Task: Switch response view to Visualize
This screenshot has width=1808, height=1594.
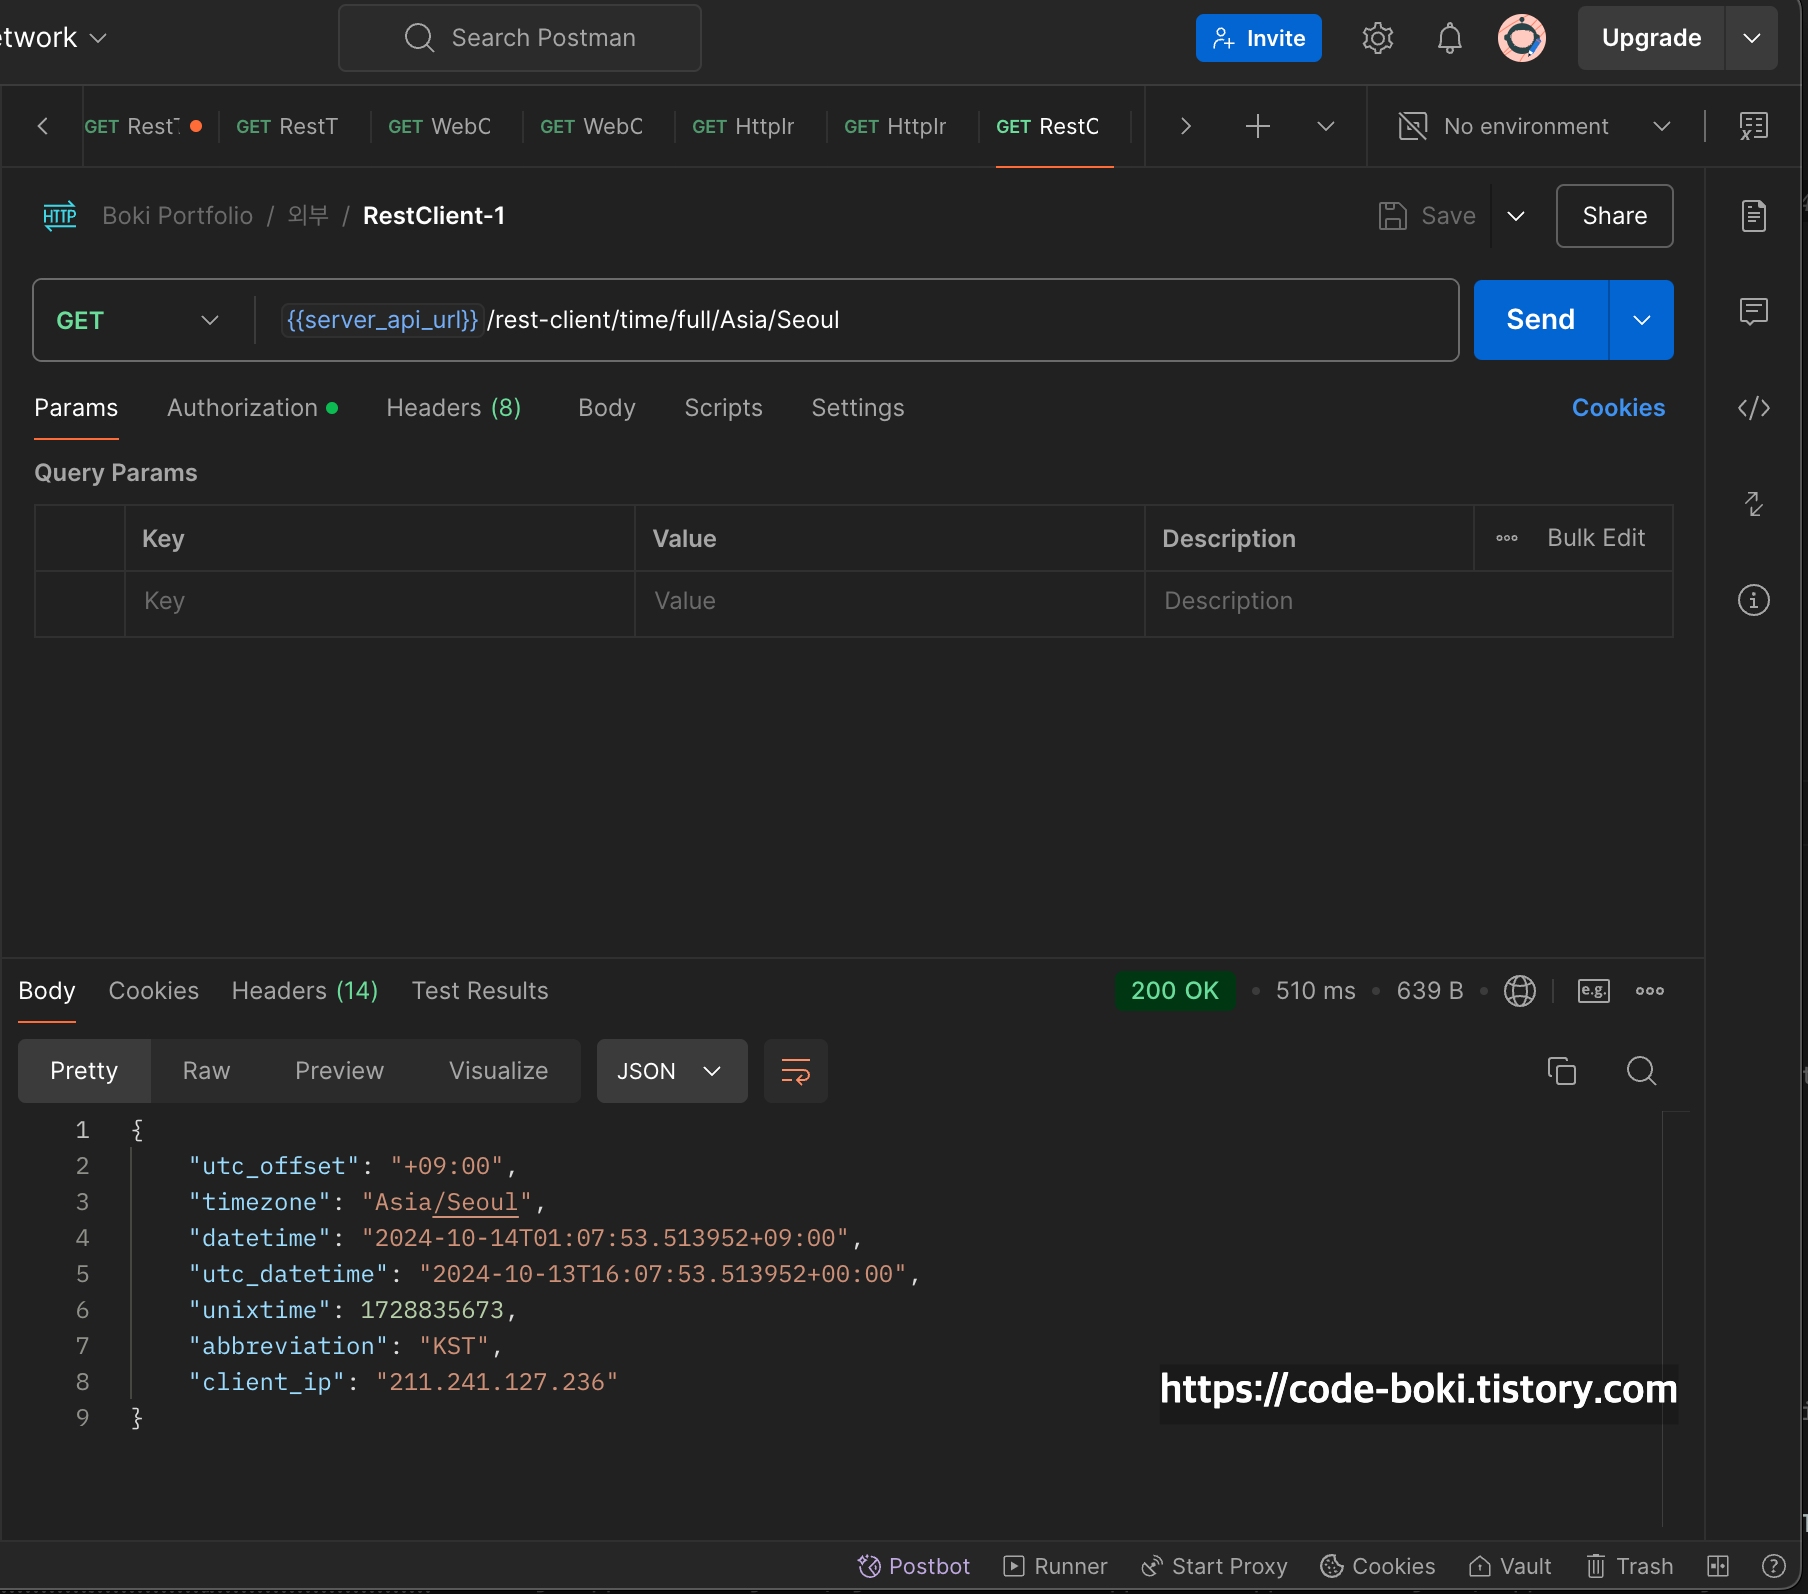Action: click(498, 1071)
